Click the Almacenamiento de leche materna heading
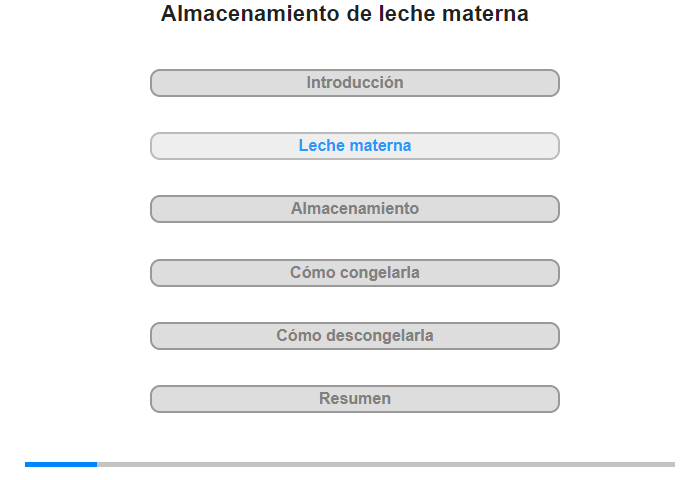 [345, 14]
